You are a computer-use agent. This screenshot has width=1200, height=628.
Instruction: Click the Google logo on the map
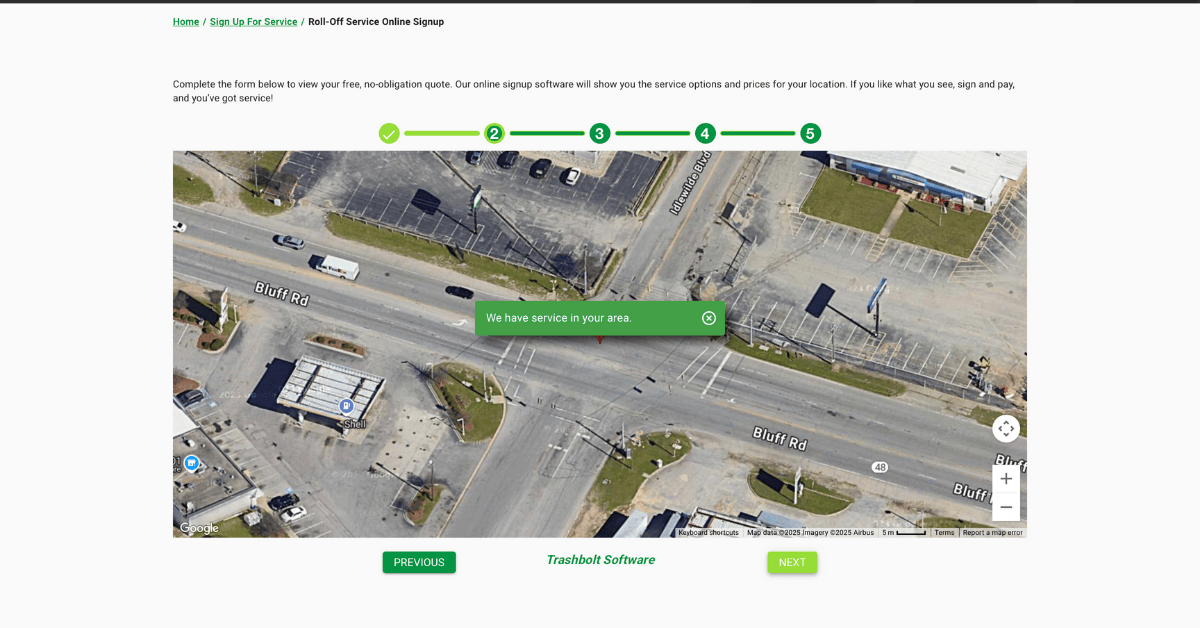pos(197,527)
